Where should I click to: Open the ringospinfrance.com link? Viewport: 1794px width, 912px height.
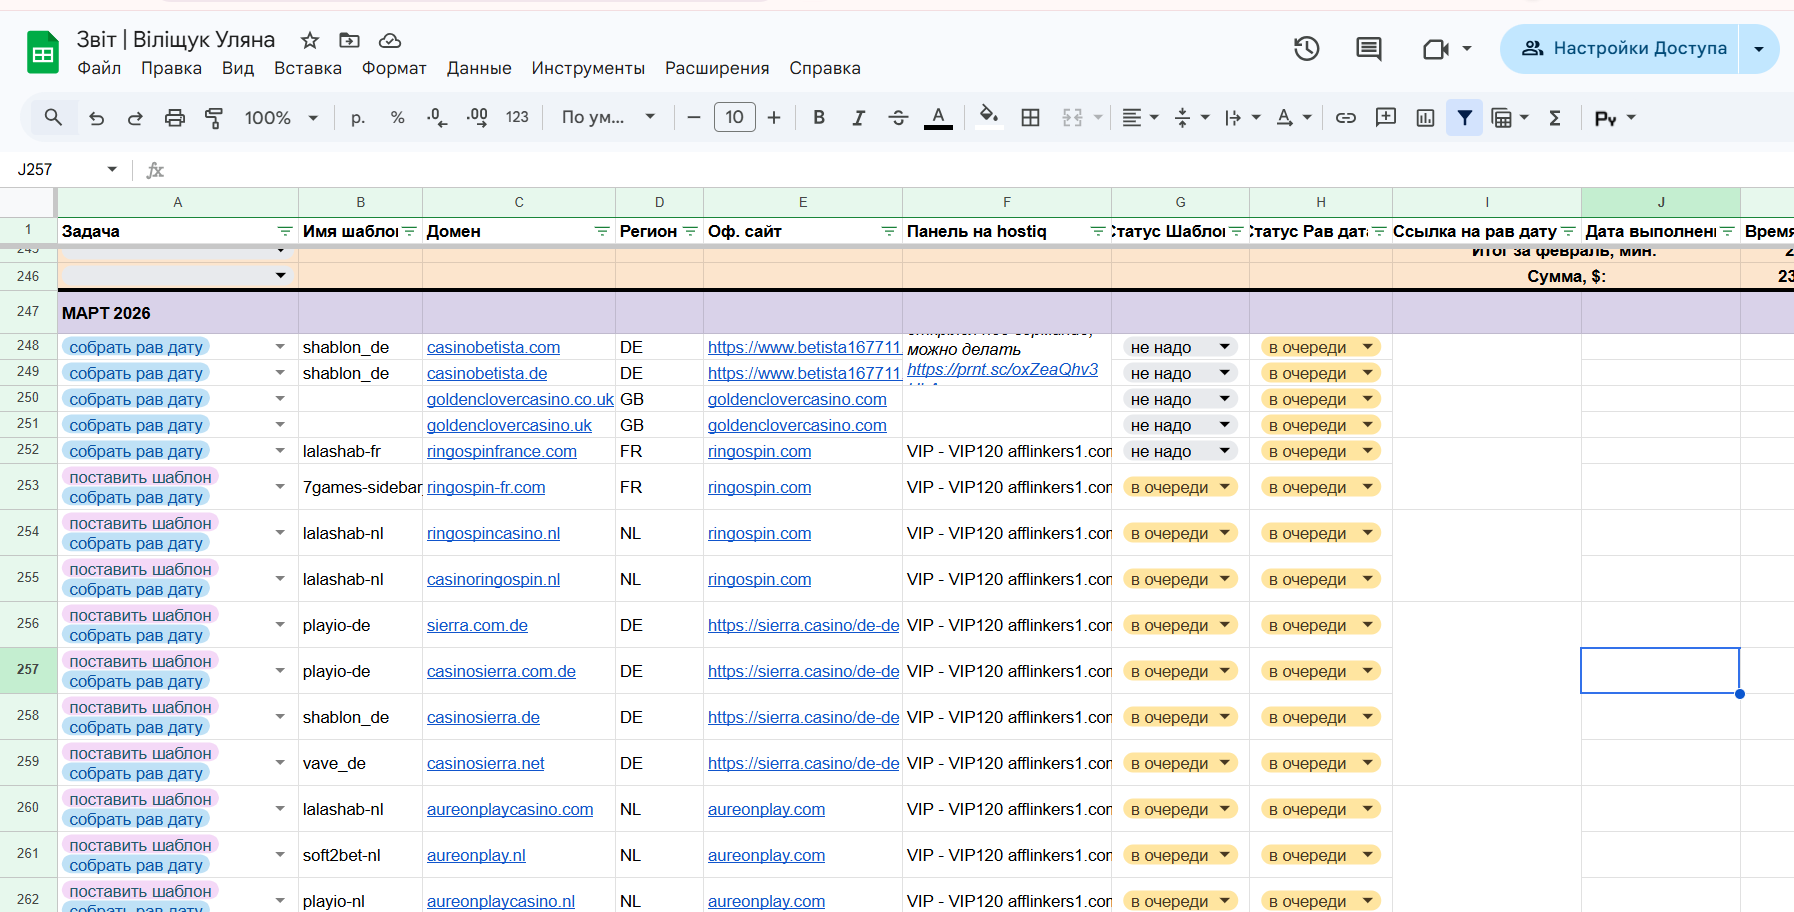click(501, 451)
